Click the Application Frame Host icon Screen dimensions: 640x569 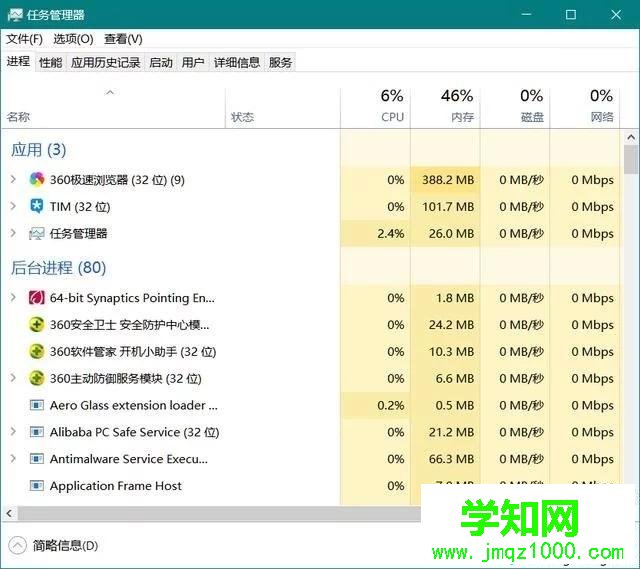pos(37,486)
